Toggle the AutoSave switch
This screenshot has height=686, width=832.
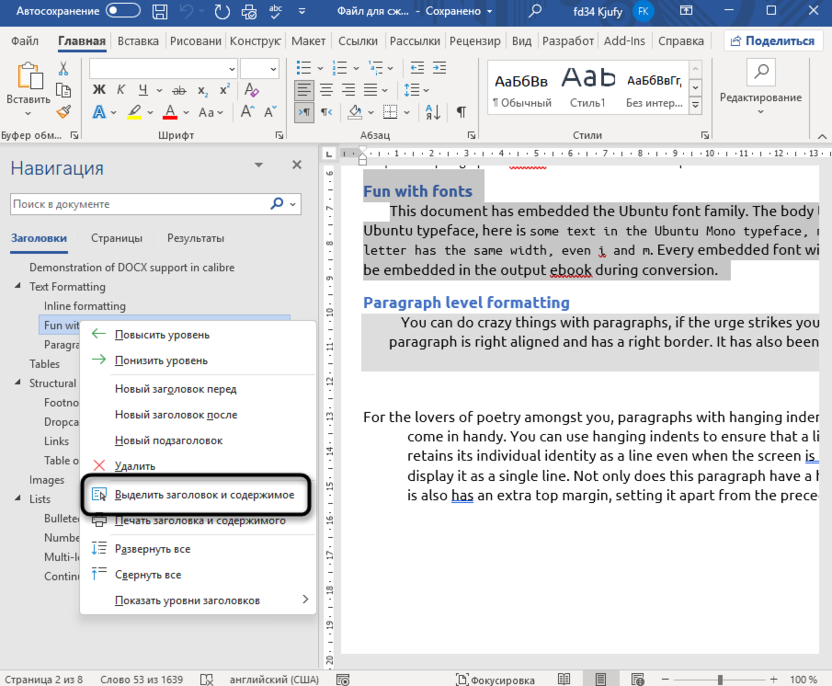123,11
